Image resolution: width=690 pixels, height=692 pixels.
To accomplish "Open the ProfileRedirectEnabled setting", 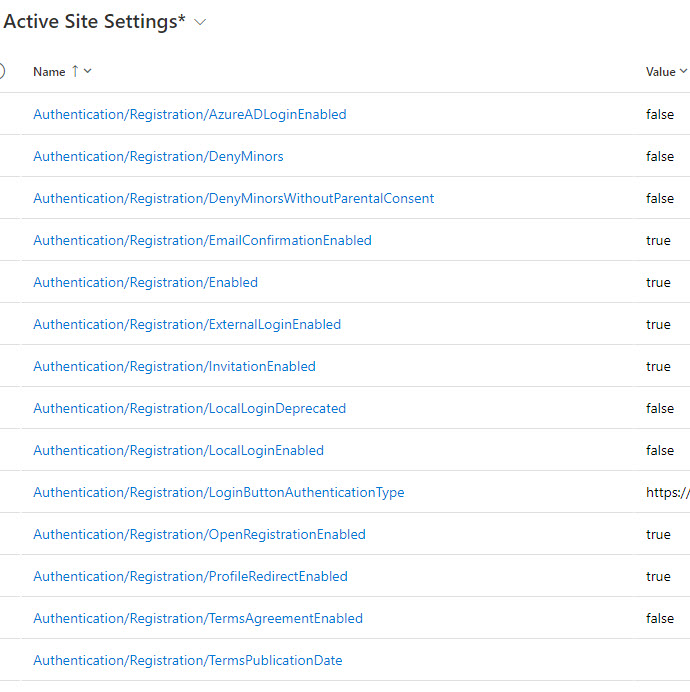I will click(191, 576).
